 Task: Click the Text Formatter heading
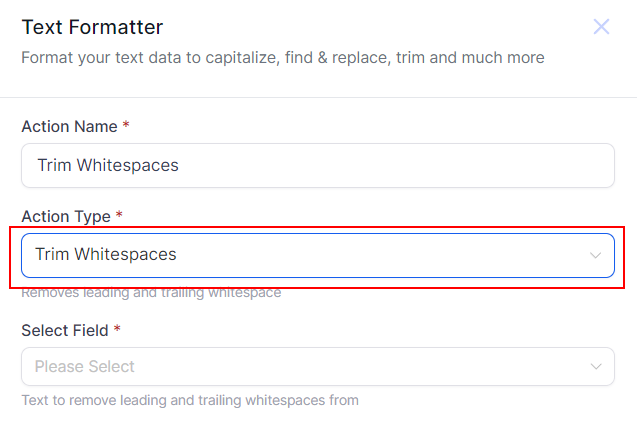point(92,27)
